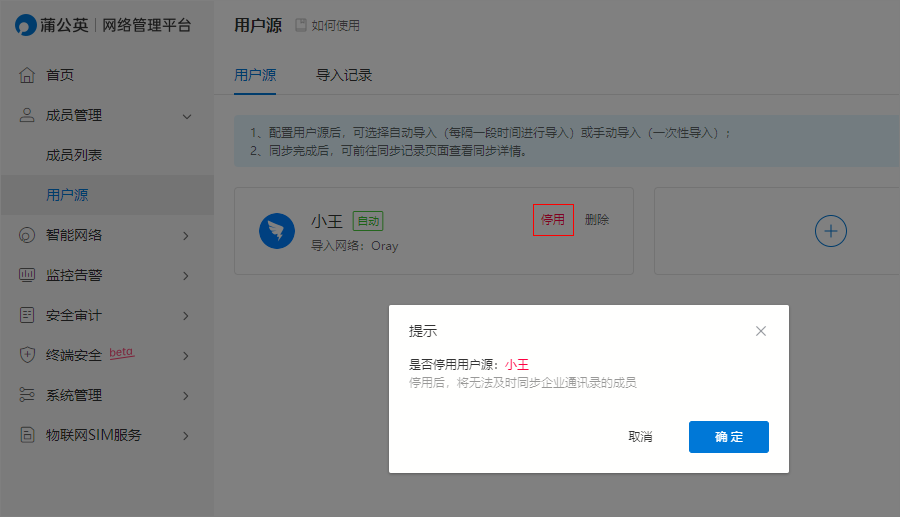900x517 pixels.
Task: Click the 安全审计 document icon
Action: point(27,315)
